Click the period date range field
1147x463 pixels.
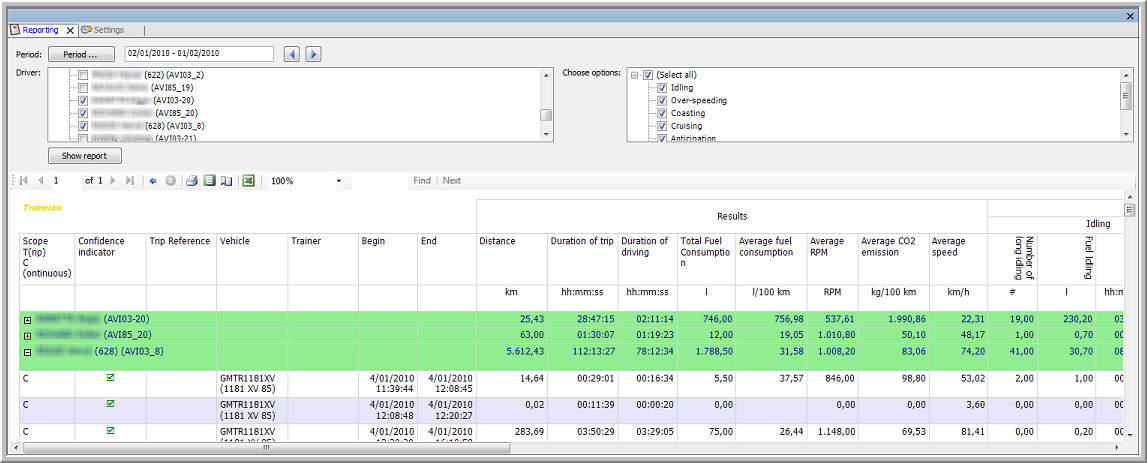point(199,54)
